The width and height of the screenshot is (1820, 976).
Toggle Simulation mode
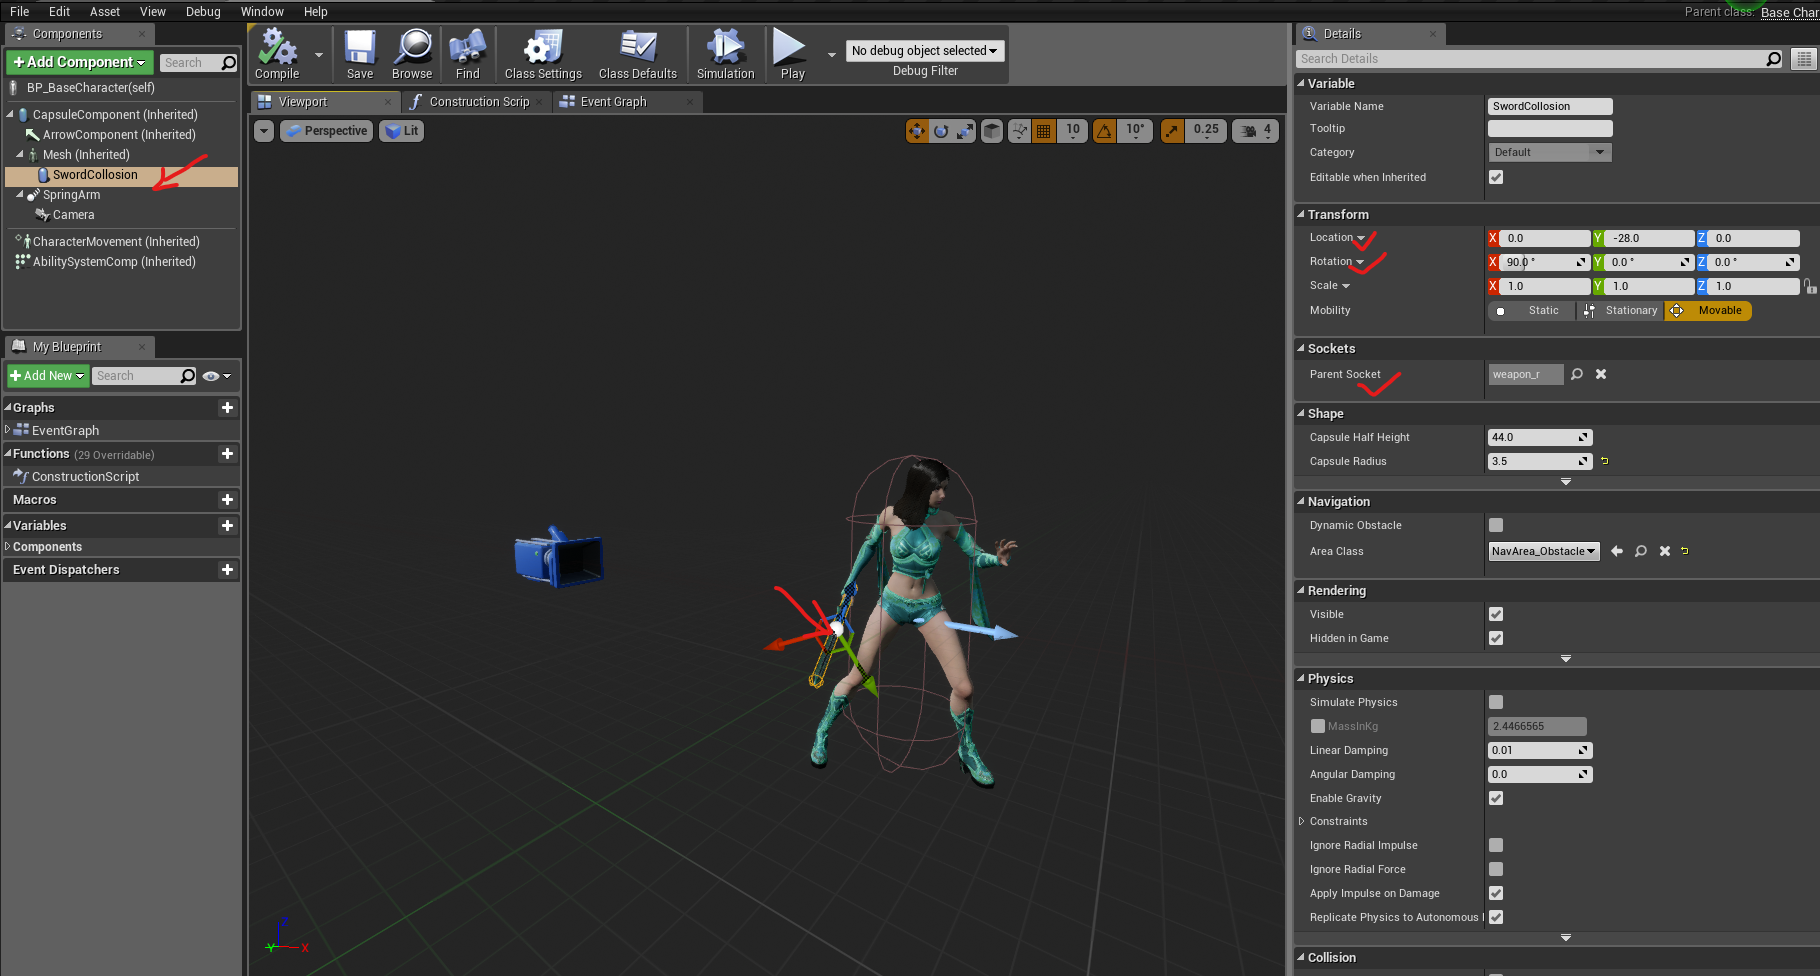pos(725,54)
